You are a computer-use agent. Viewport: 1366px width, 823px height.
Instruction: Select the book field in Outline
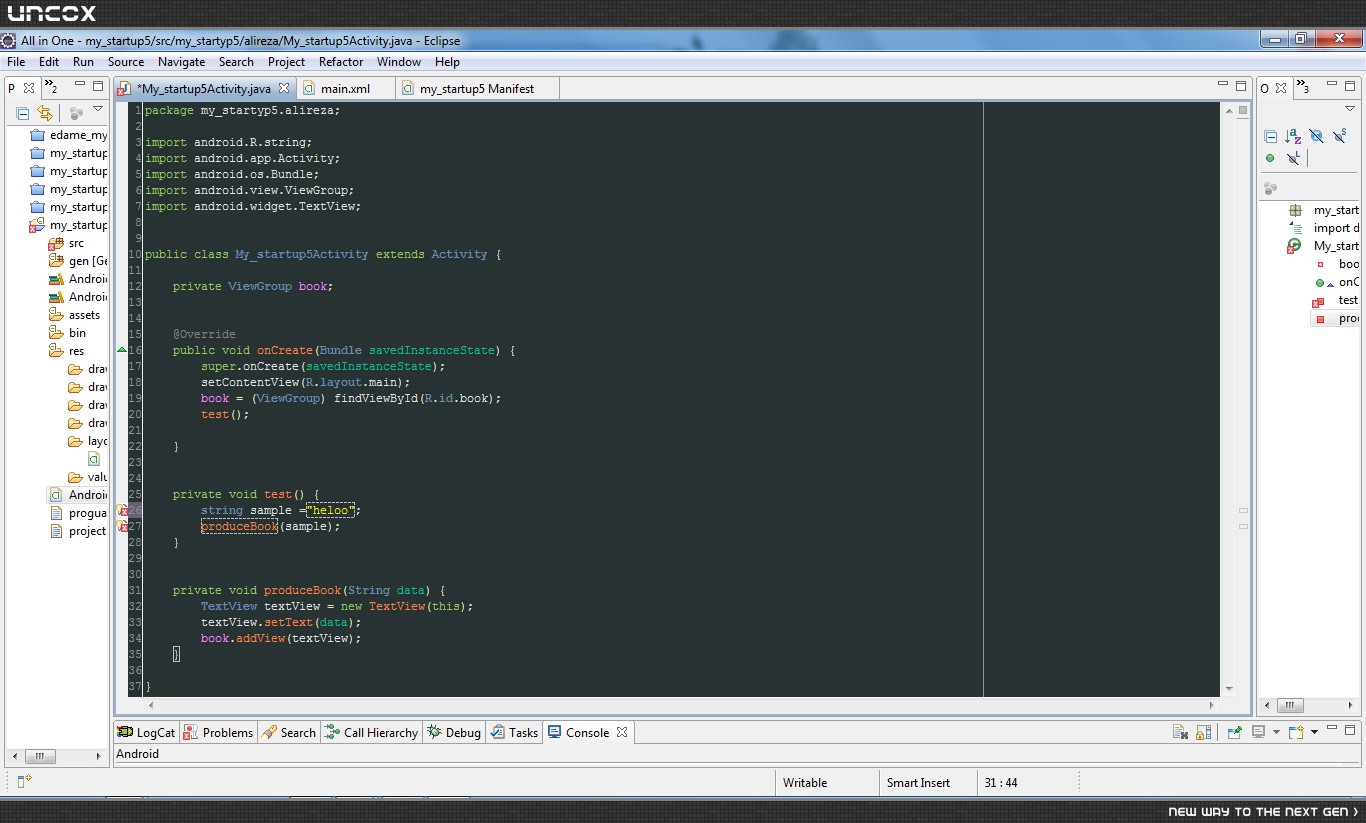click(x=1336, y=264)
